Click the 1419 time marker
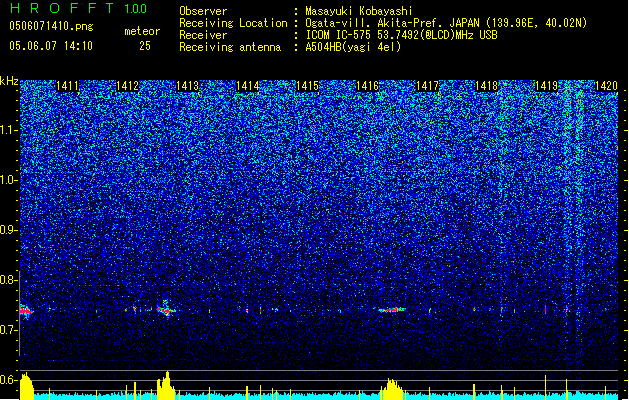 [546, 86]
